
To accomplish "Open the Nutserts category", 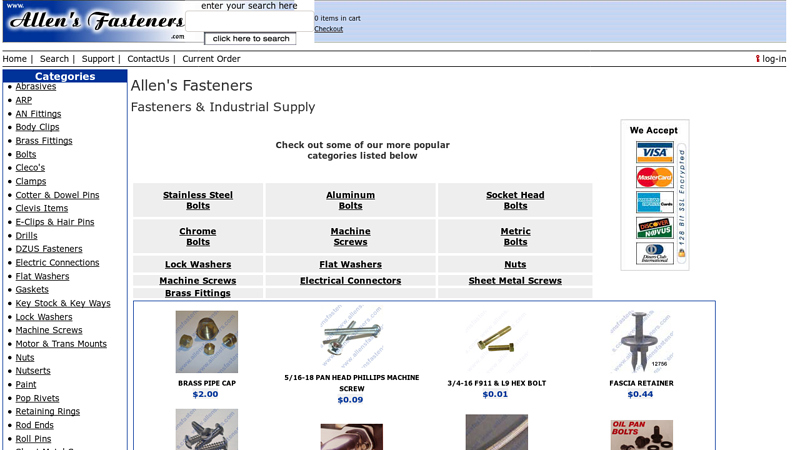I will pos(33,371).
